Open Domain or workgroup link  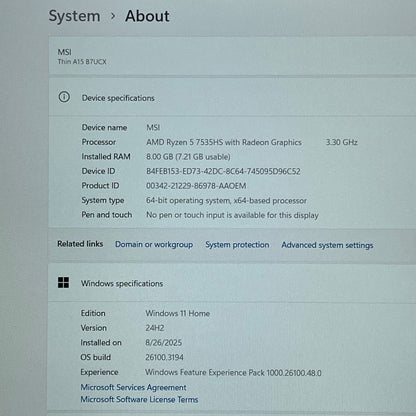pos(154,244)
